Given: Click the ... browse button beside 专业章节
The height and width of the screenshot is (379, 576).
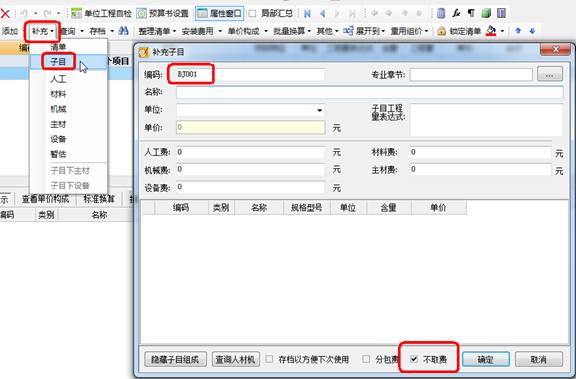Looking at the screenshot, I should pyautogui.click(x=550, y=75).
